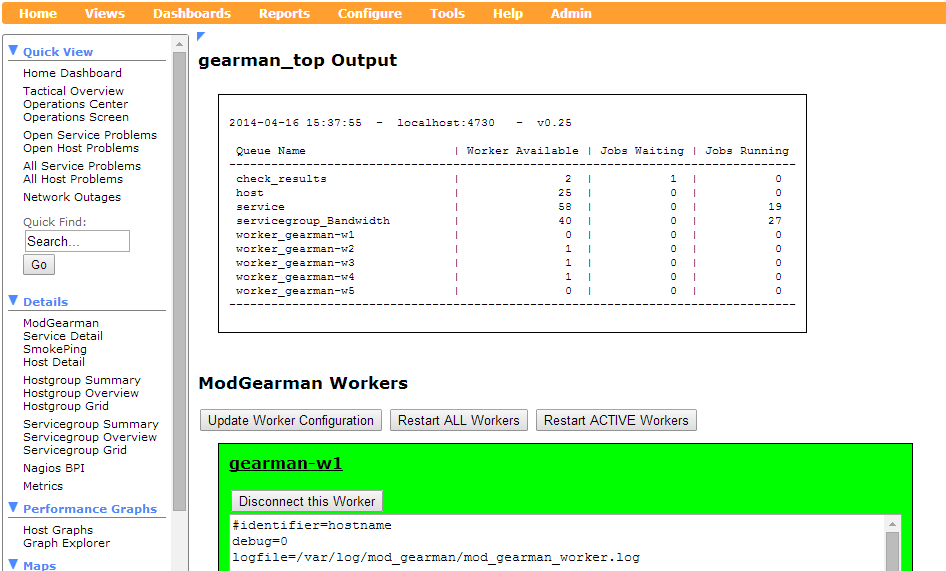This screenshot has height=571, width=946.
Task: Open Network Outages page
Action: pyautogui.click(x=72, y=197)
